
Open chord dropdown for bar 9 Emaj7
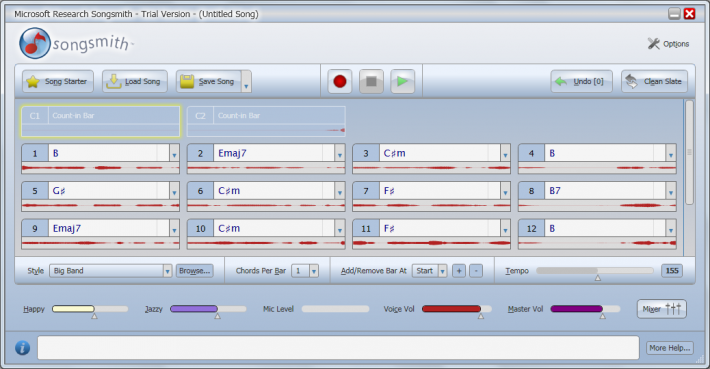[x=174, y=228]
